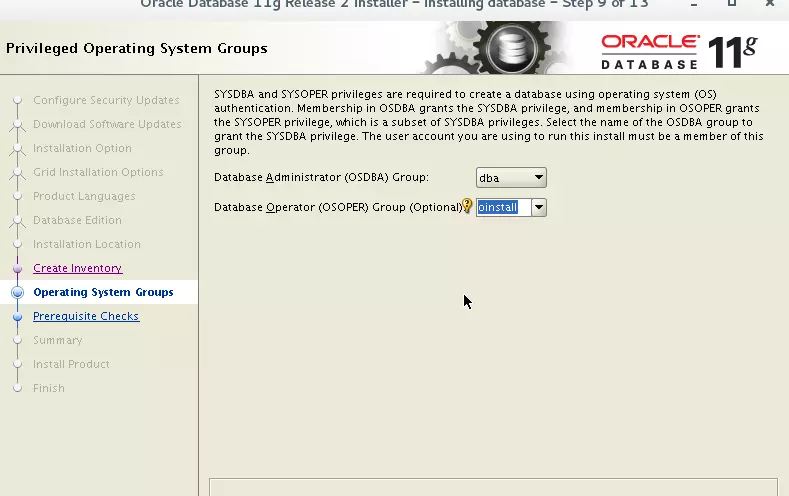Minimize the Oracle installer window
The height and width of the screenshot is (496, 789).
(x=694, y=4)
